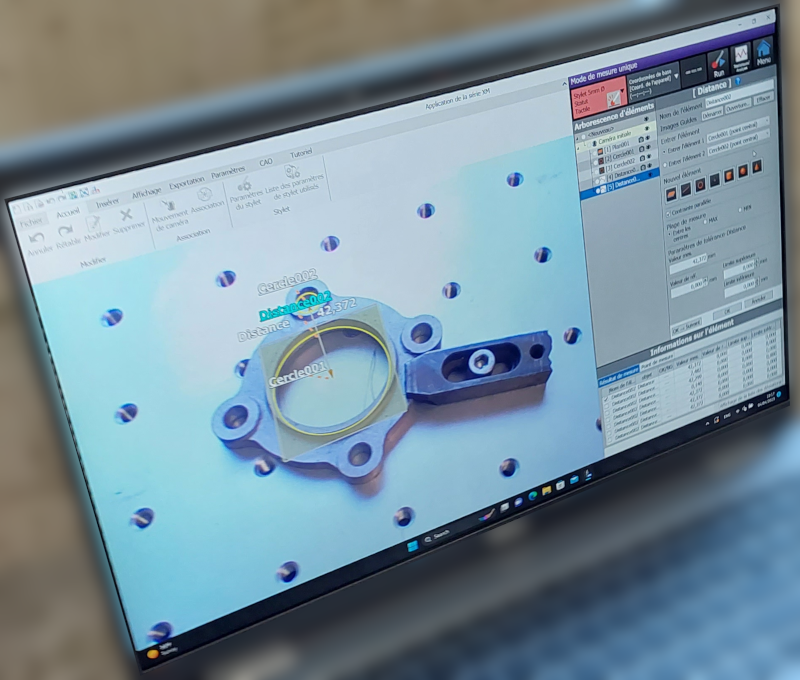800x680 pixels.
Task: Click the Ouverture button
Action: click(x=738, y=107)
